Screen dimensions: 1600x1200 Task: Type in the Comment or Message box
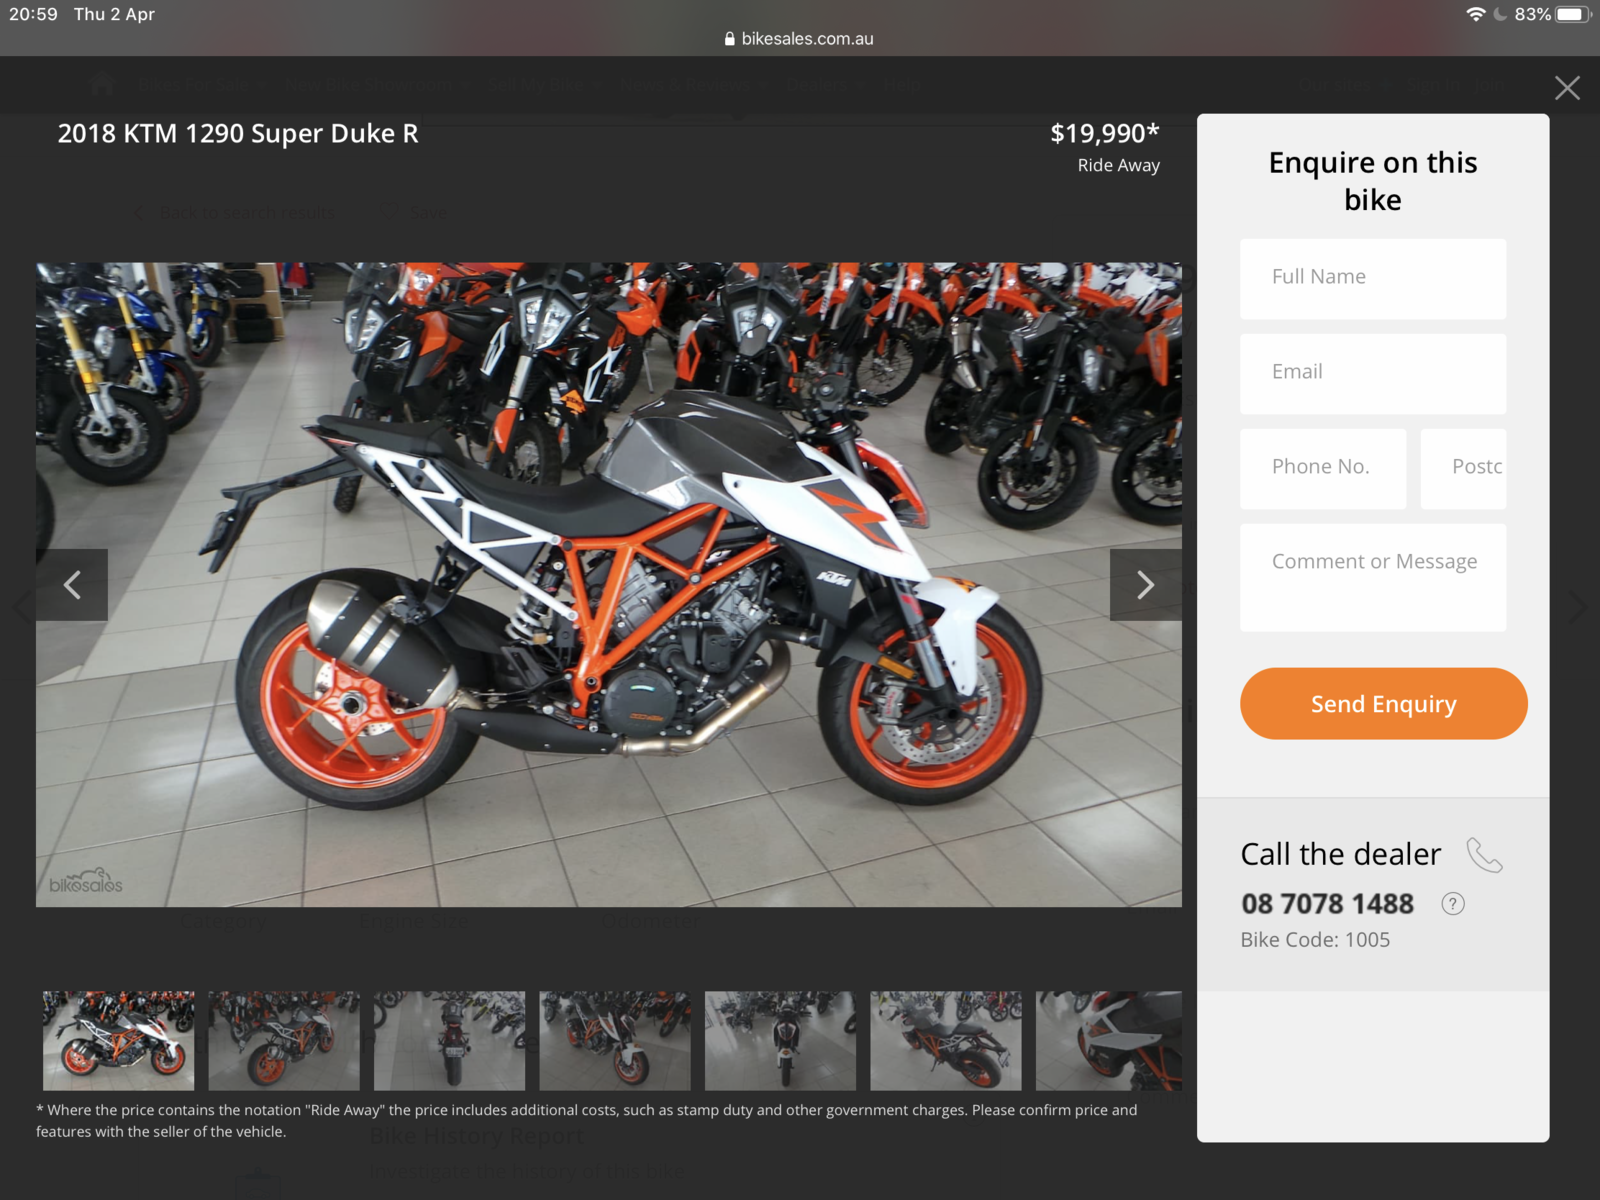(1372, 577)
